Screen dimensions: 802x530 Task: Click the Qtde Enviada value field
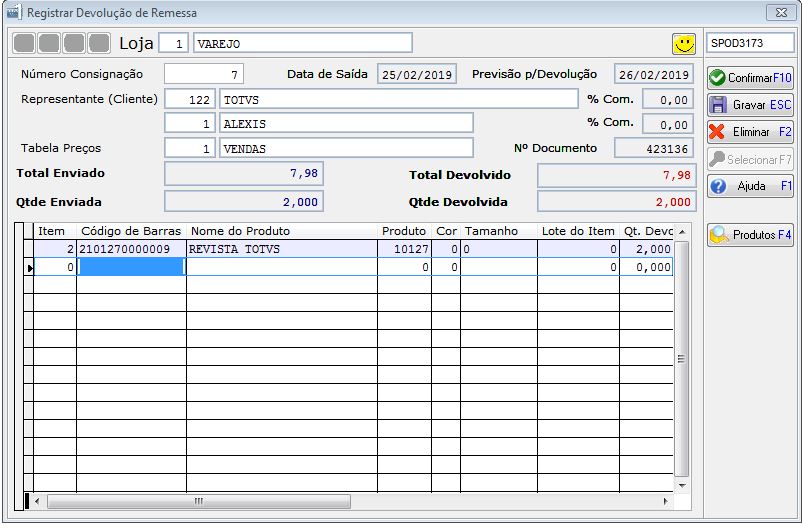pos(244,202)
